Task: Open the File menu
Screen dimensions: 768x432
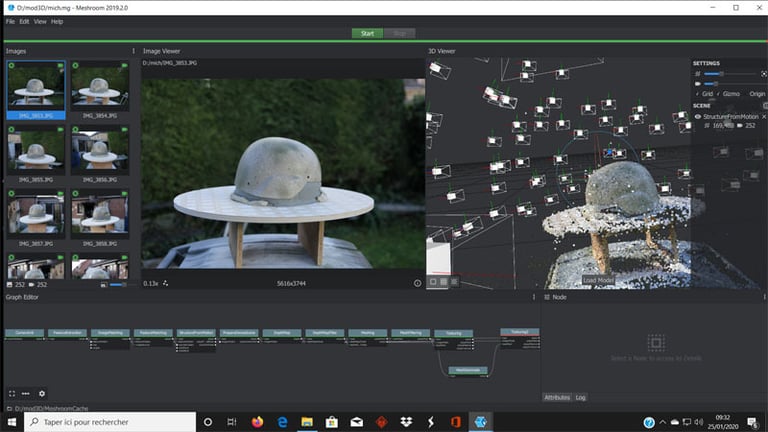Action: coord(10,21)
